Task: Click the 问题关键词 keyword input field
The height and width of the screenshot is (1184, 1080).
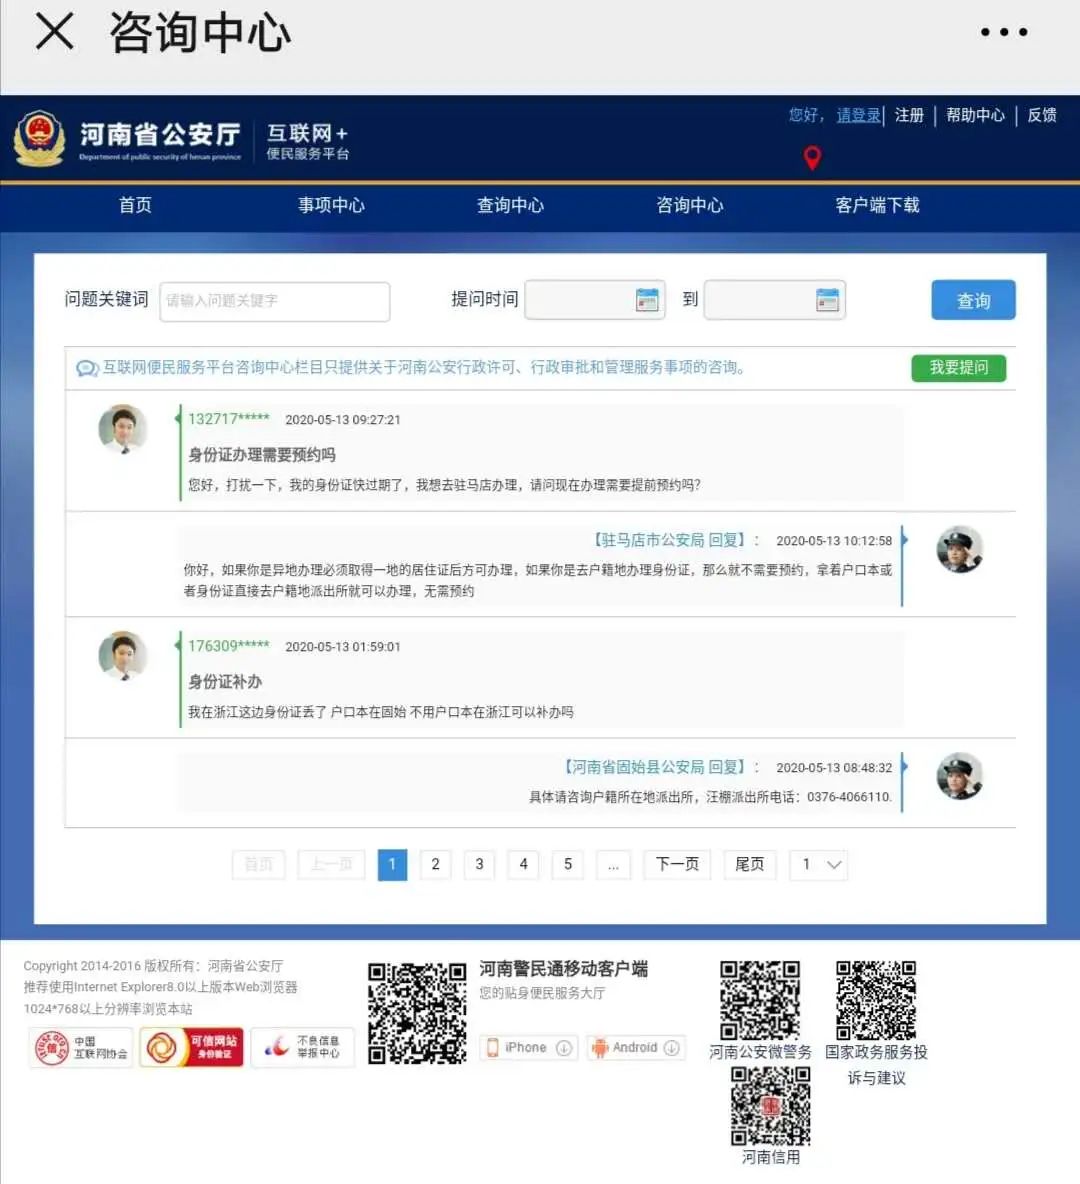Action: point(275,301)
